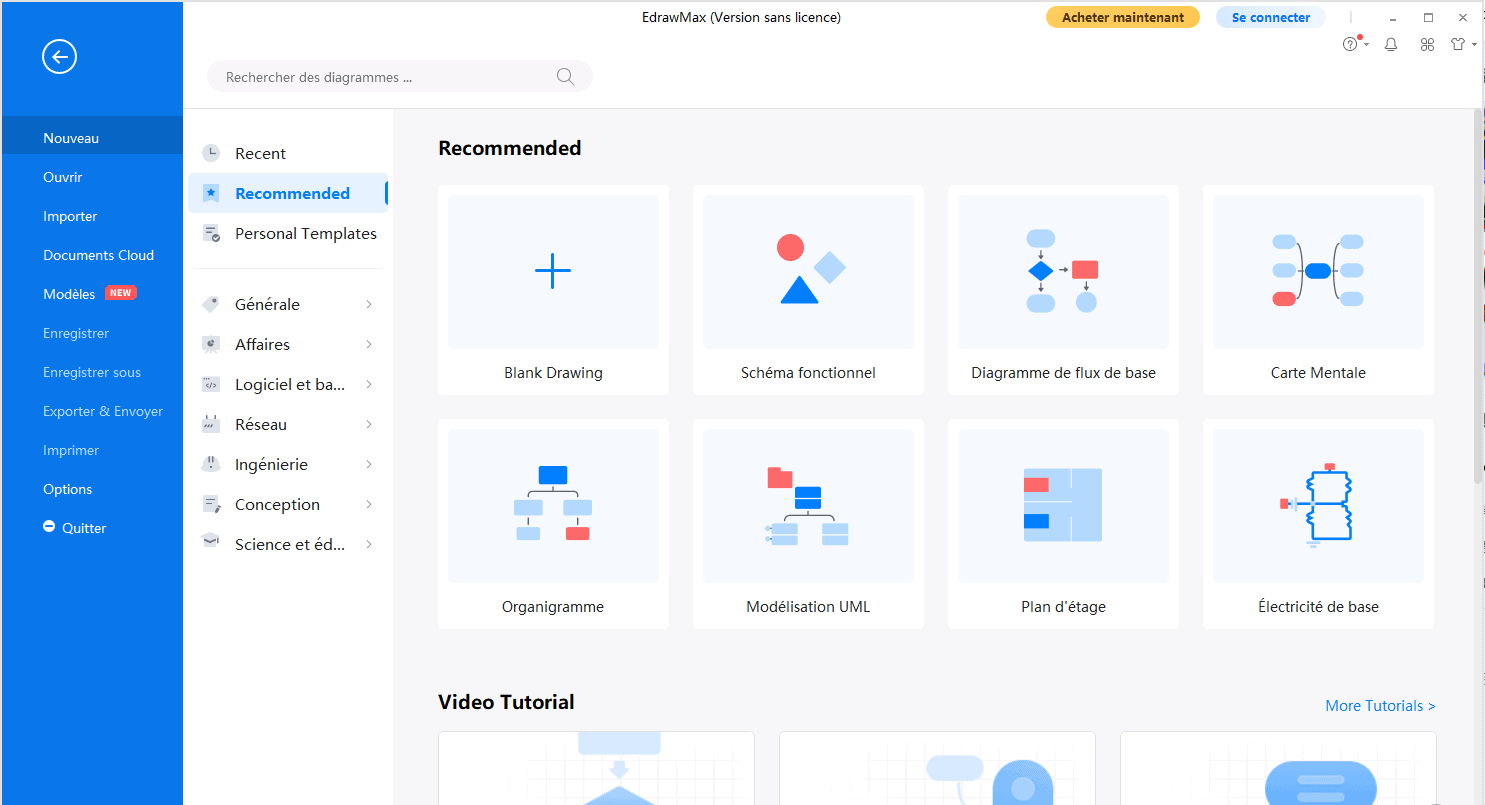The width and height of the screenshot is (1485, 805).
Task: Open the shirt theme icon
Action: [x=1459, y=44]
